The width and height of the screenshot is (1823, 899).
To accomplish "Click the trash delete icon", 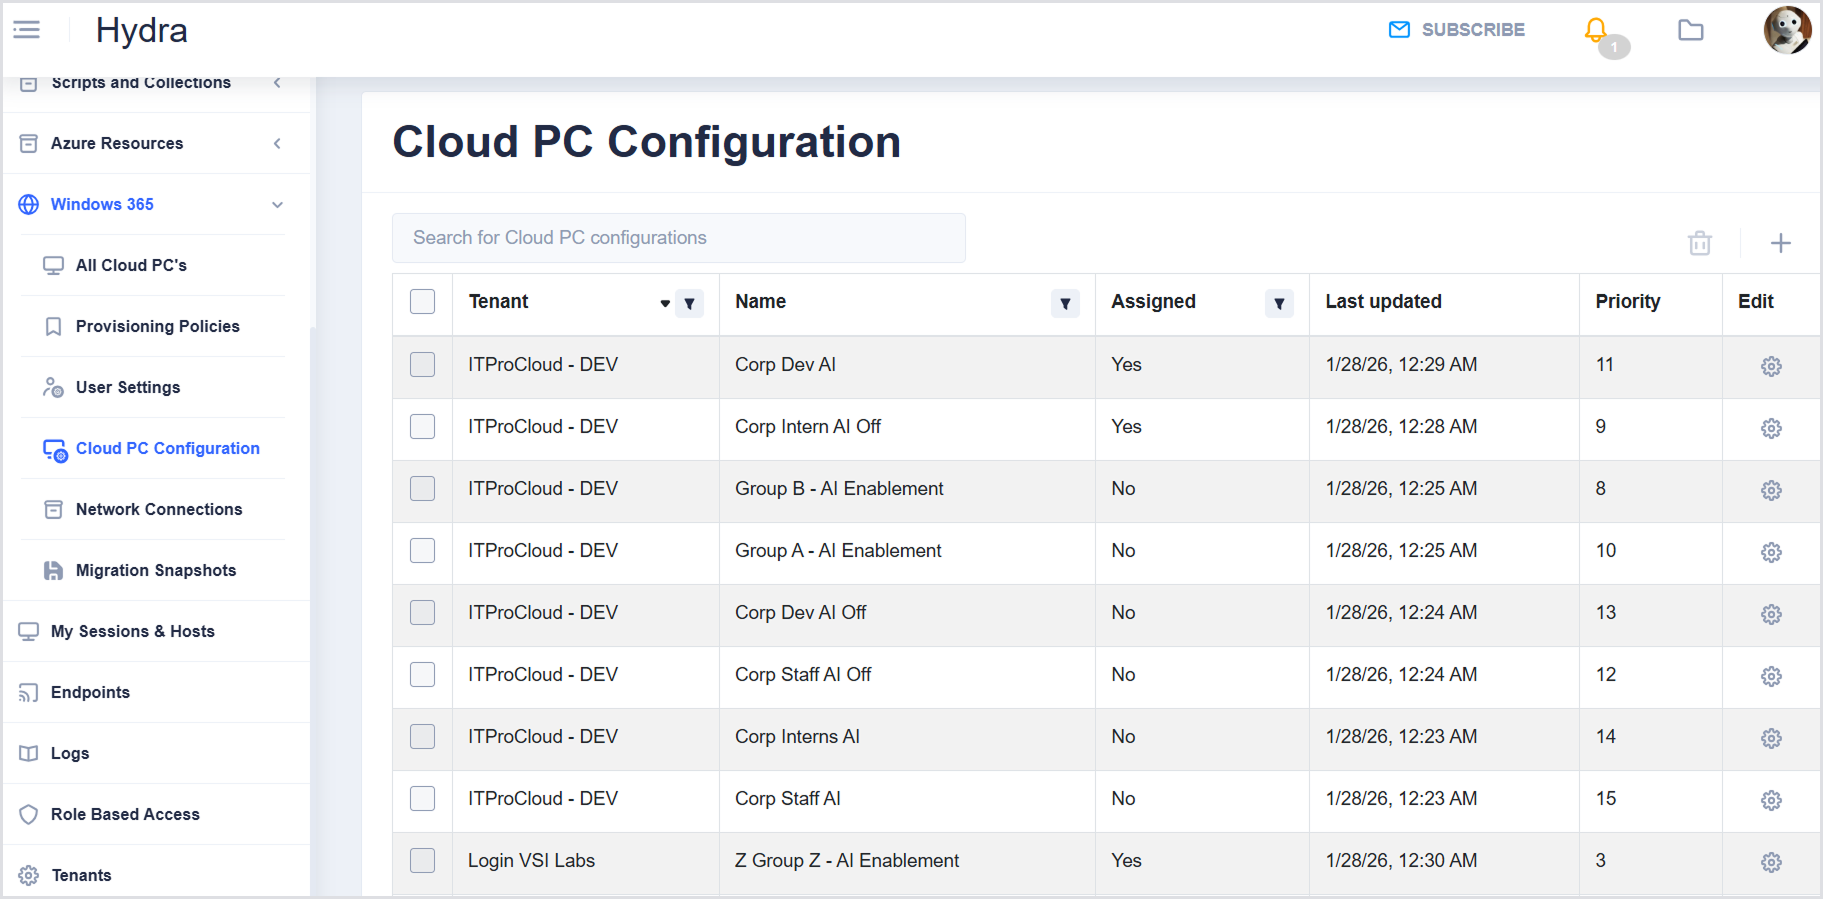I will coord(1699,243).
